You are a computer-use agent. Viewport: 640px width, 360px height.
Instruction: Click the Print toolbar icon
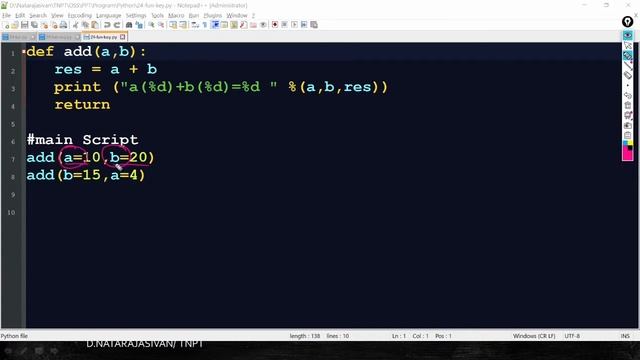[63, 25]
